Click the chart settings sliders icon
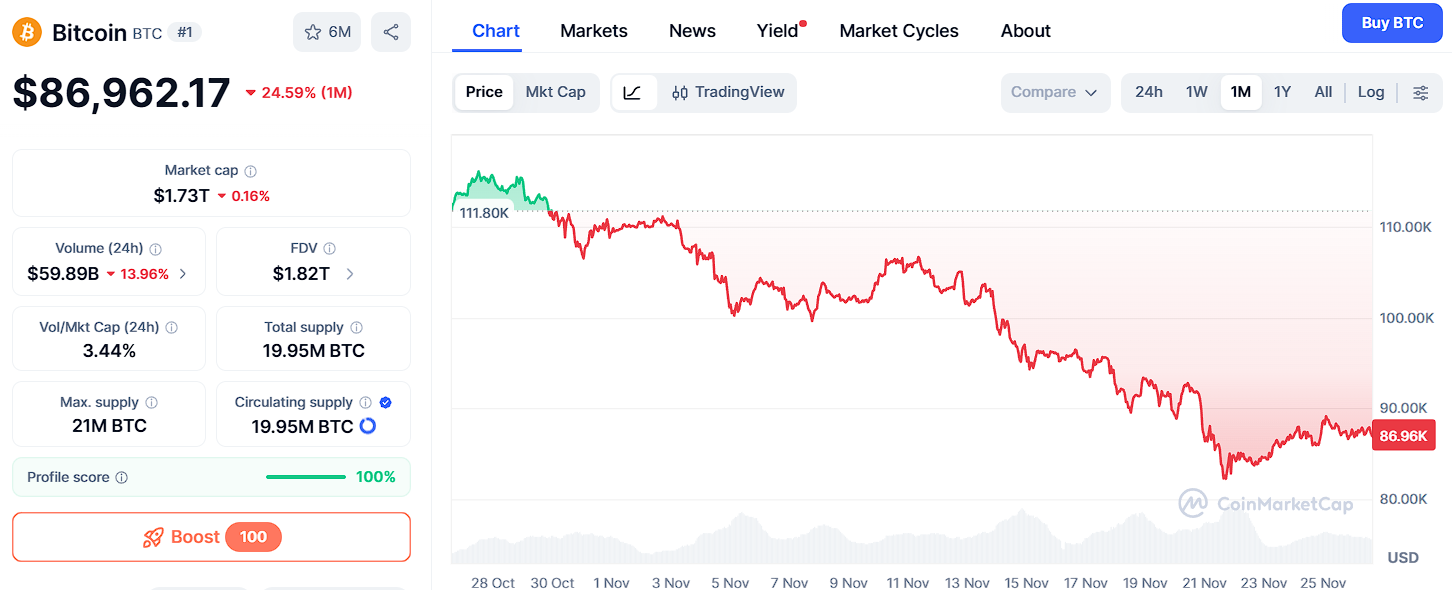1452x590 pixels. (1421, 92)
